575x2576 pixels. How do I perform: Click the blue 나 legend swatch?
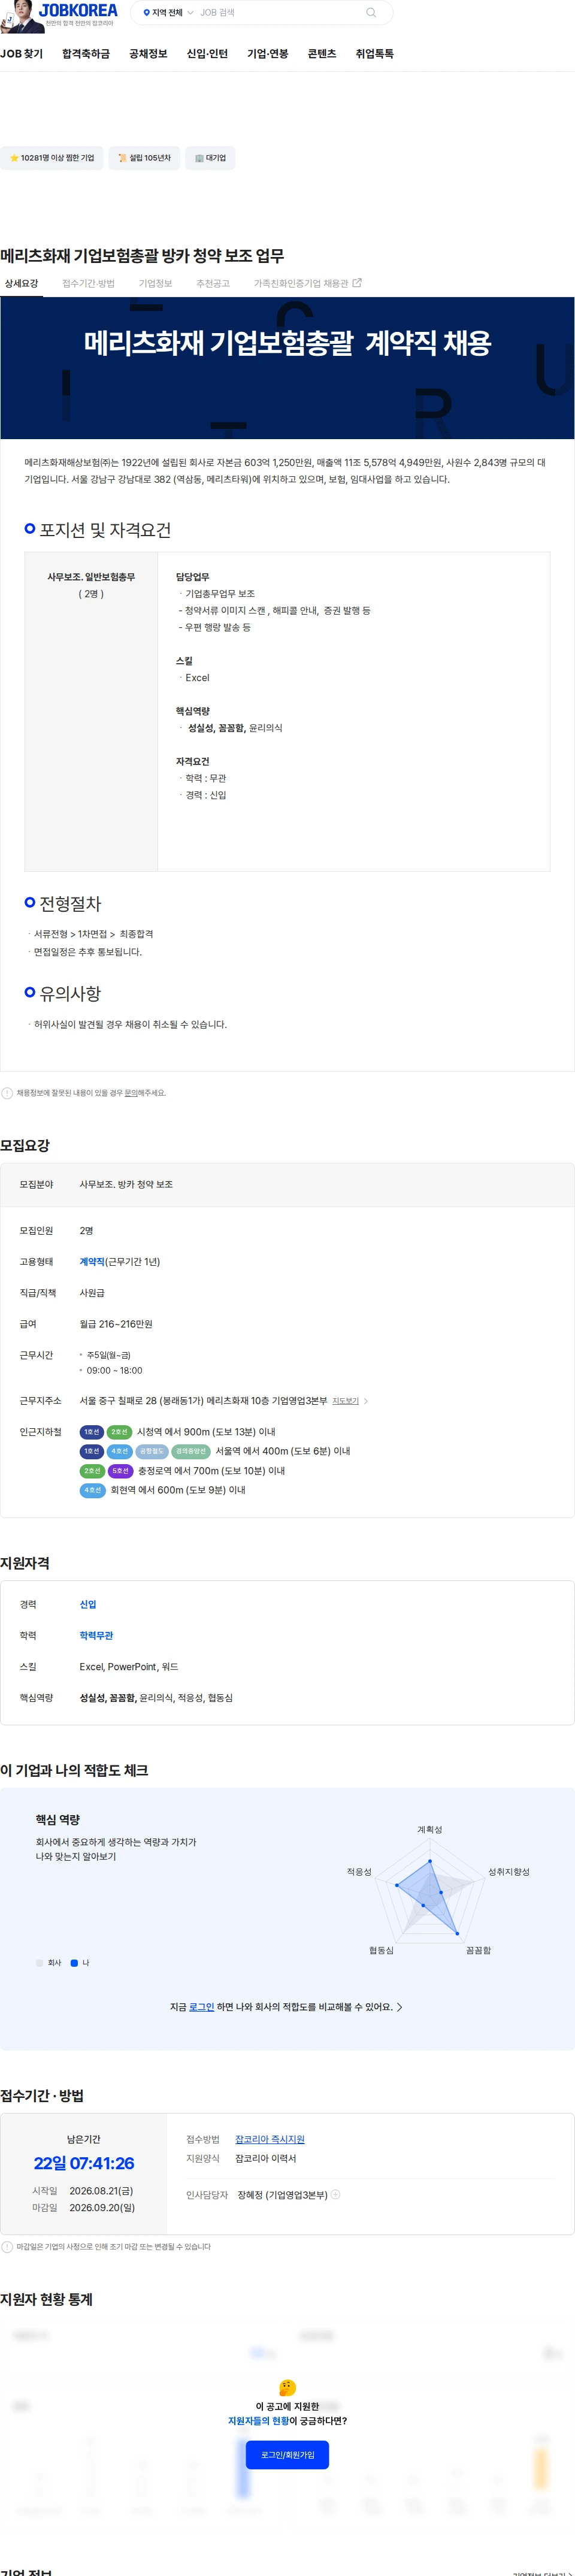(x=74, y=1963)
